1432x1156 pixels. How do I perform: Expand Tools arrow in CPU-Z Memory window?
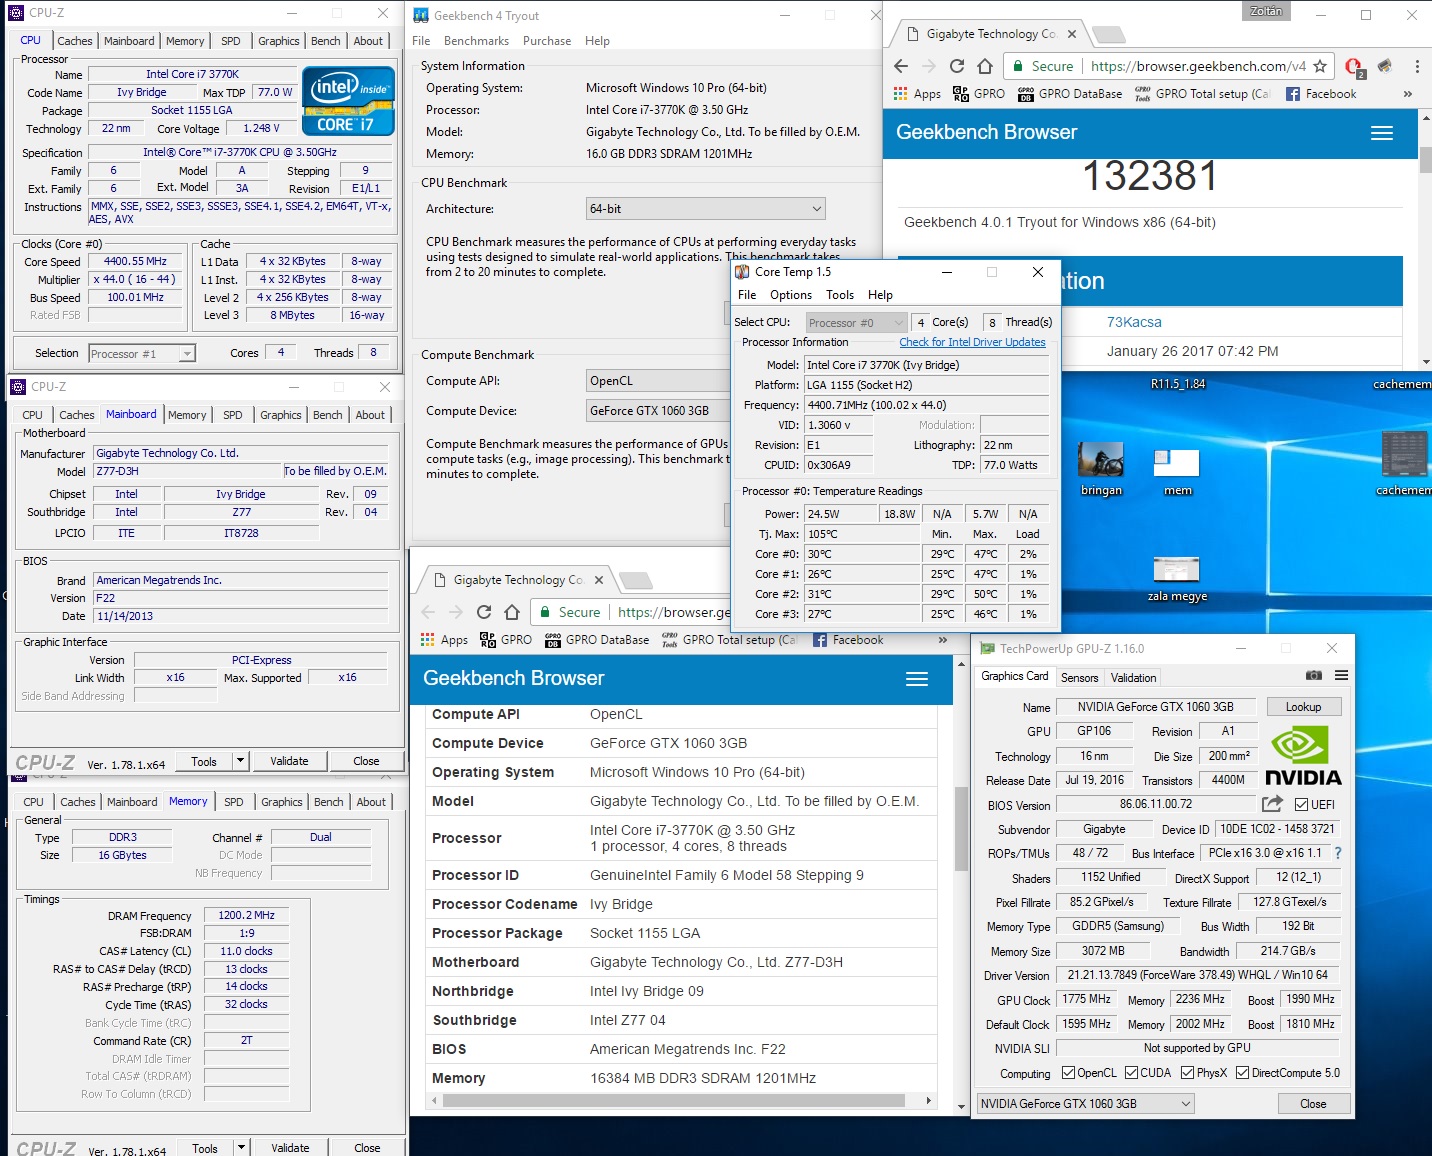tap(241, 1148)
